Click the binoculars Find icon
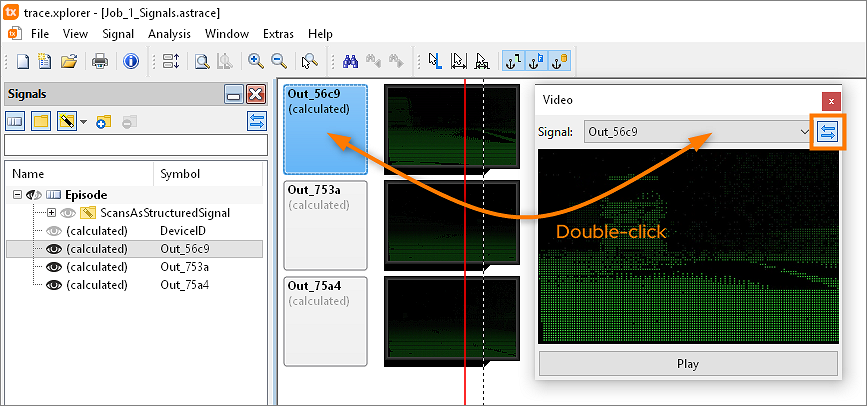The height and width of the screenshot is (406, 867). [351, 61]
